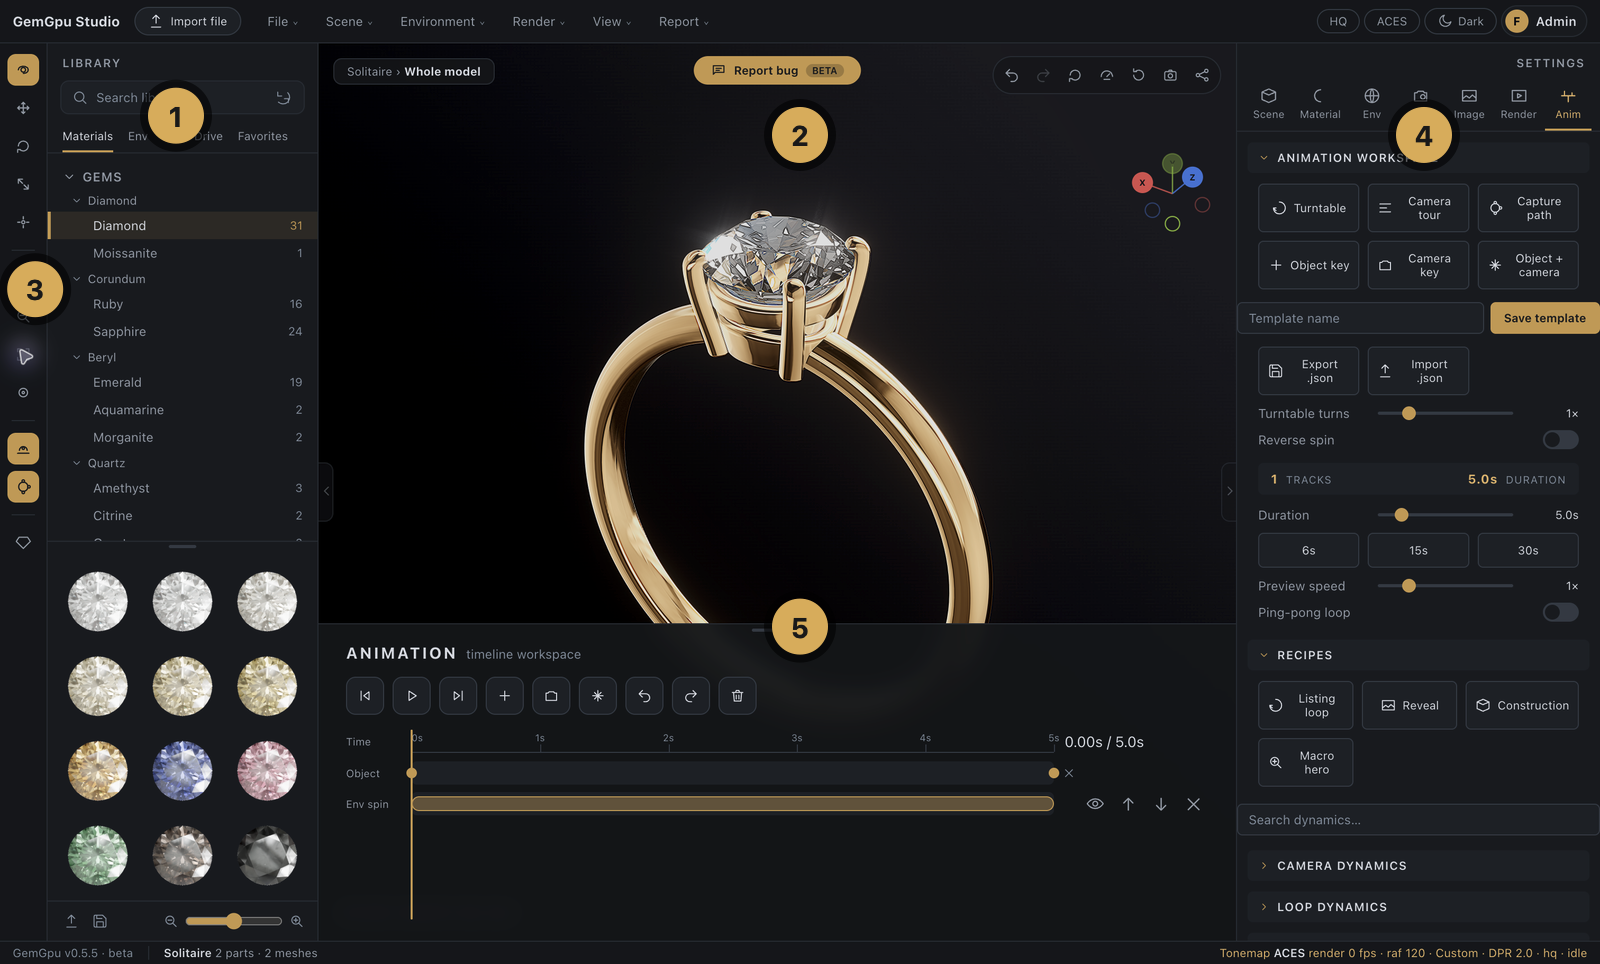
Task: Select the play-arrow pointer tool in sidebar
Action: (x=24, y=356)
